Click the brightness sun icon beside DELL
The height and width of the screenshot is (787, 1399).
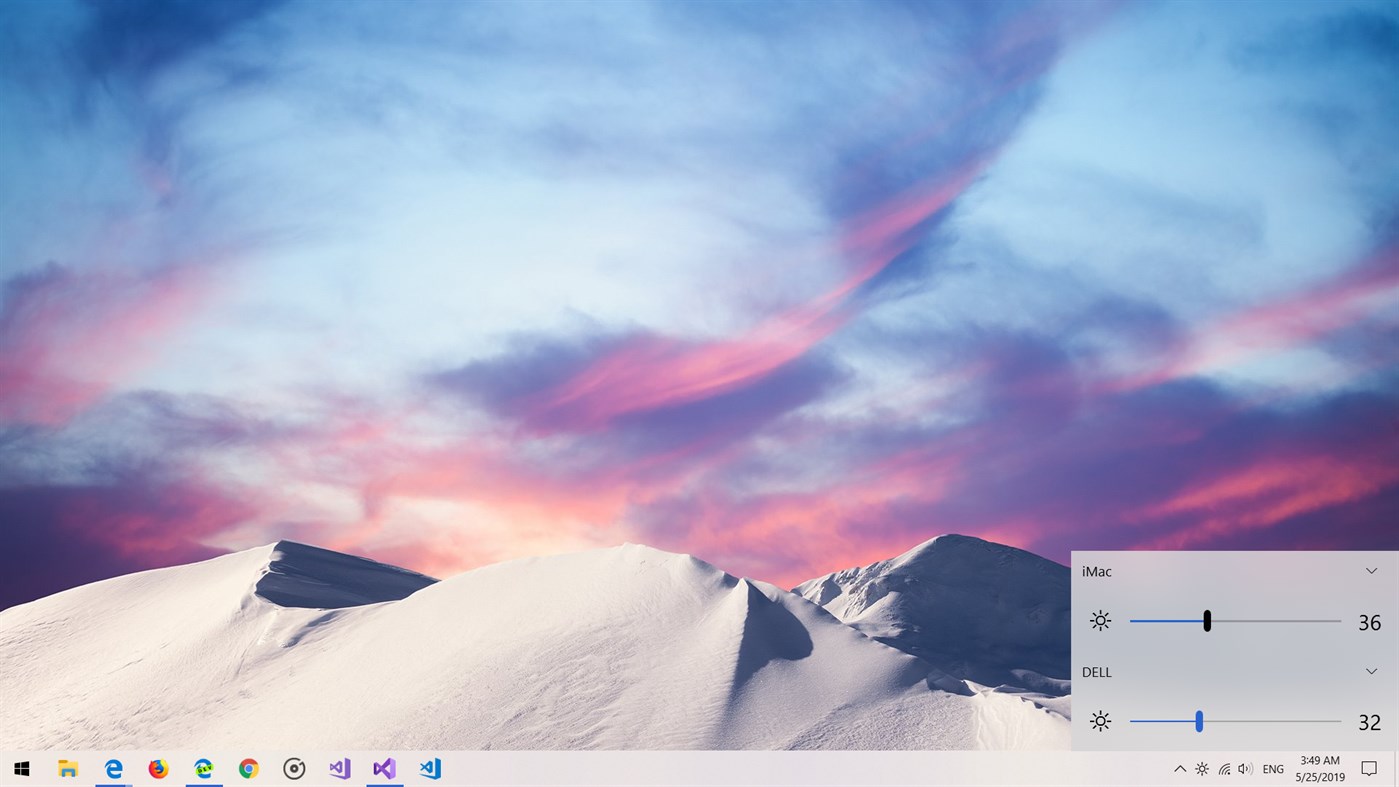(x=1100, y=721)
